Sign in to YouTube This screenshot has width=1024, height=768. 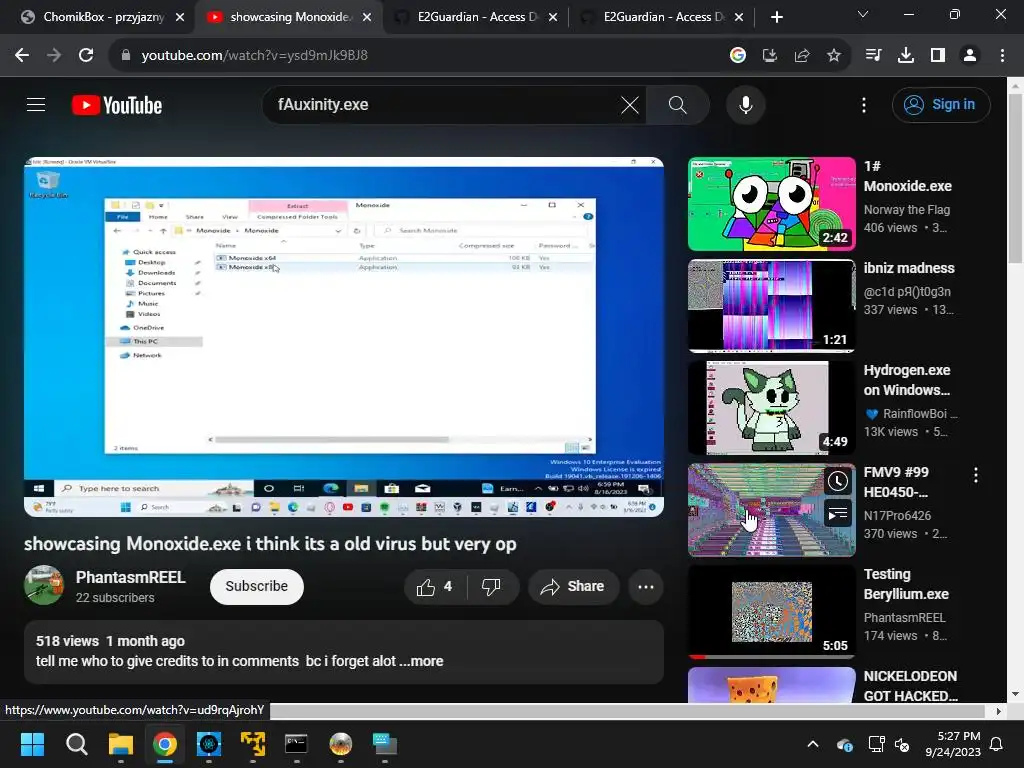(x=941, y=104)
